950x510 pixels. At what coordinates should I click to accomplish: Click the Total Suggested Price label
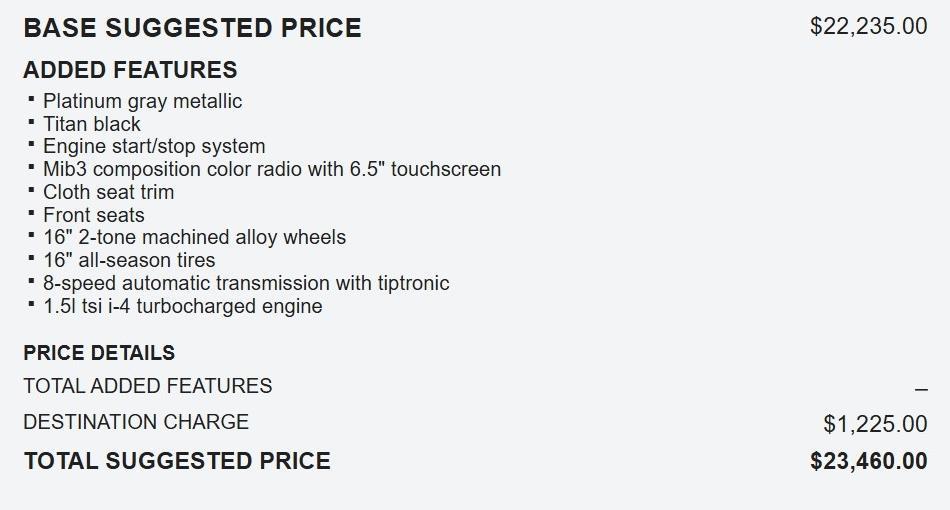[x=177, y=461]
